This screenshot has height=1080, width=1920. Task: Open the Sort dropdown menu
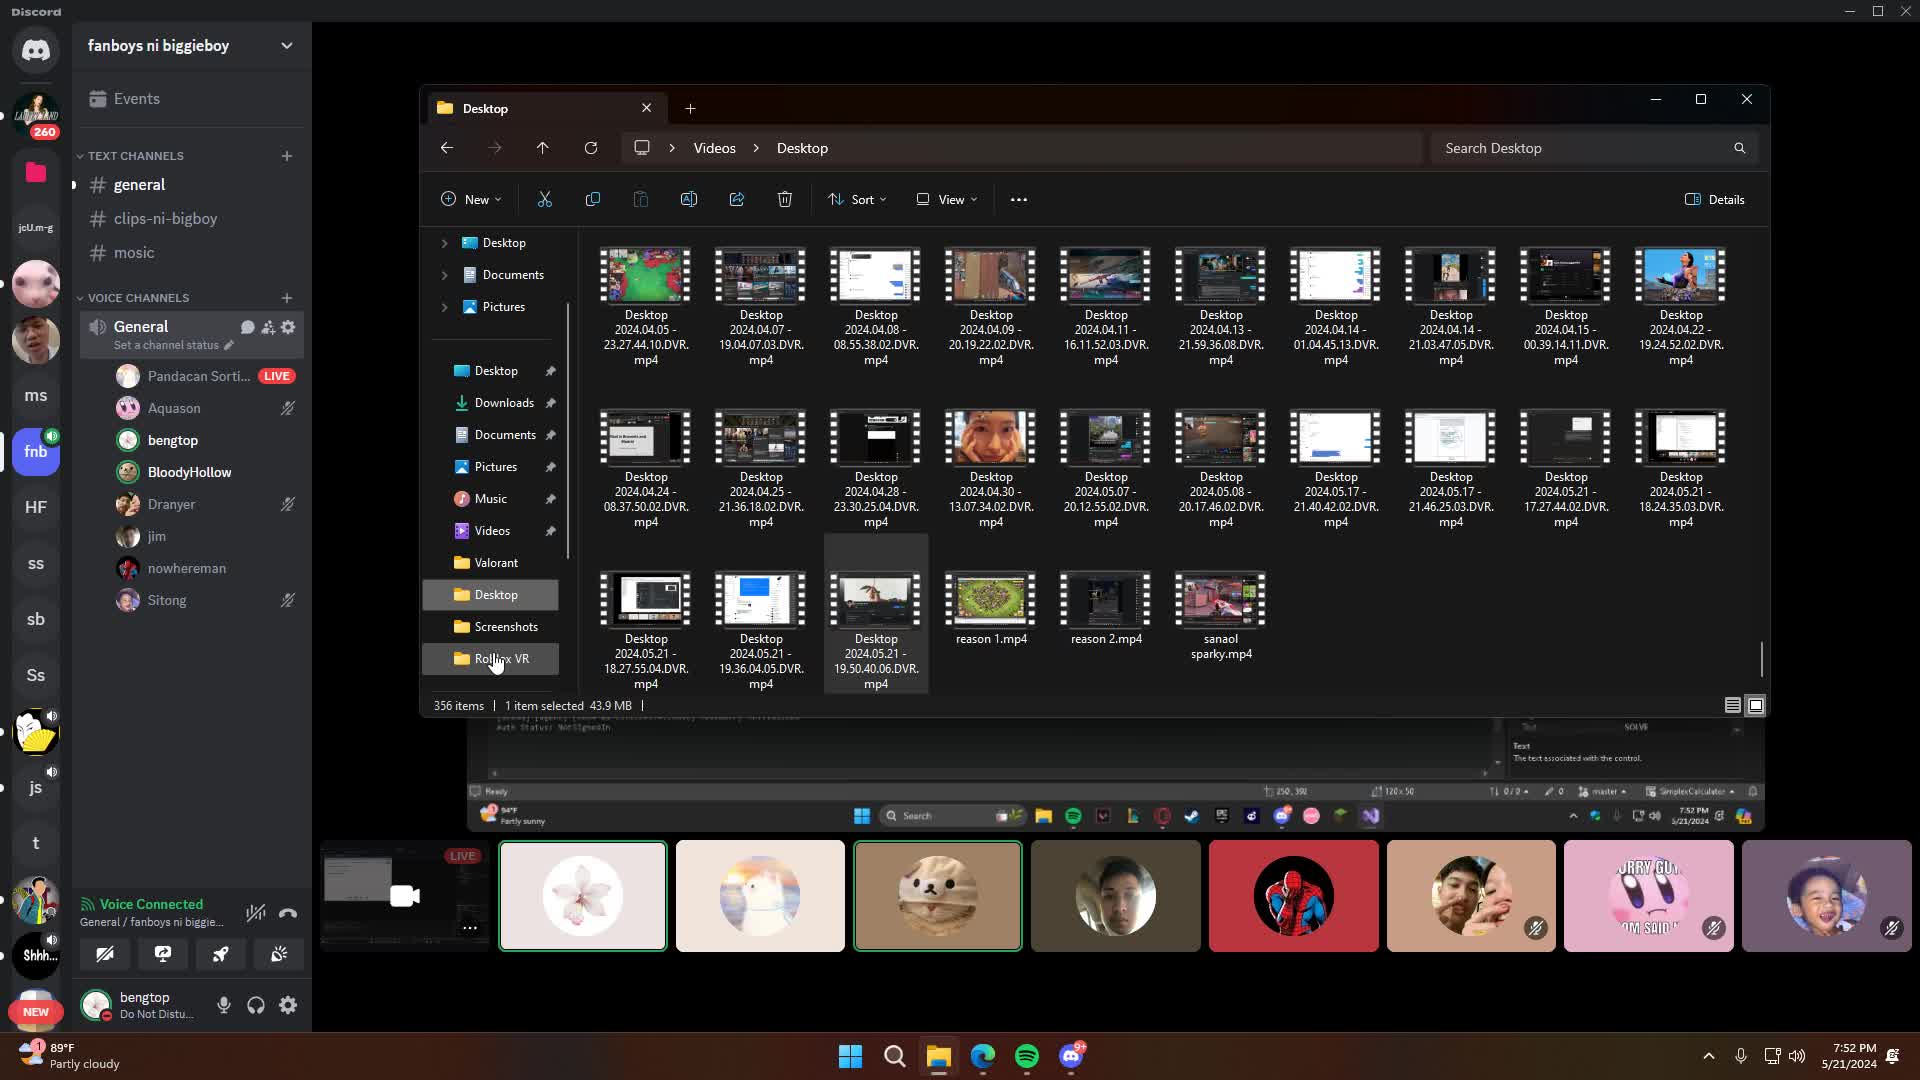[x=857, y=199]
